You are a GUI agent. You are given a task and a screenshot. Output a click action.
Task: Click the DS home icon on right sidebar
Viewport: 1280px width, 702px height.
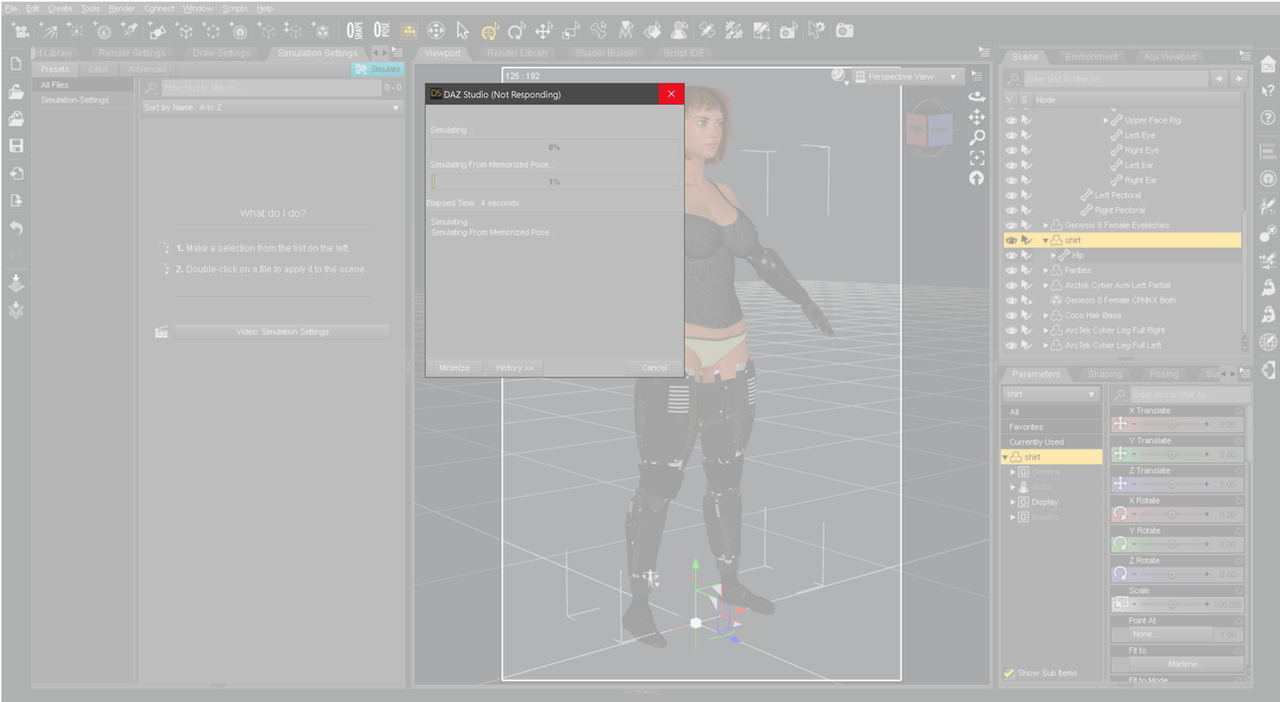point(1269,66)
